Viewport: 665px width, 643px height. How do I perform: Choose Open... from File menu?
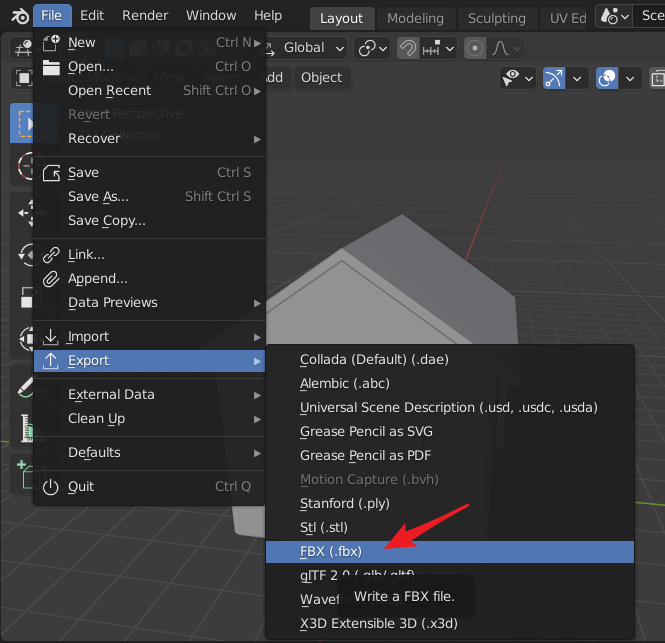[150, 67]
